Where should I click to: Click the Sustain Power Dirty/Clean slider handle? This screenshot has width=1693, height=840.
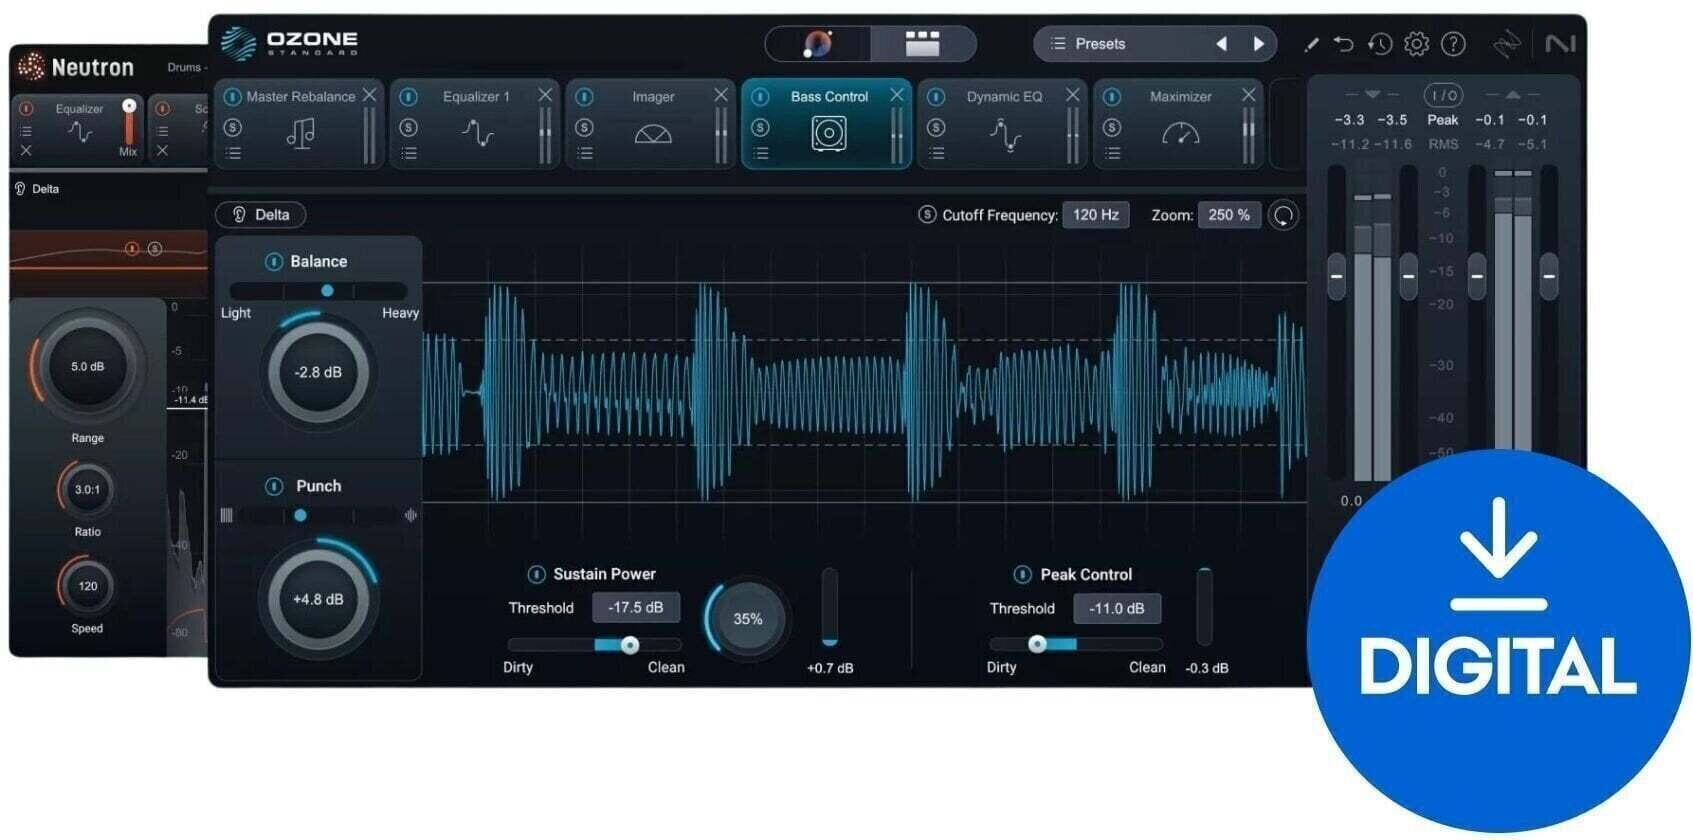coord(629,645)
